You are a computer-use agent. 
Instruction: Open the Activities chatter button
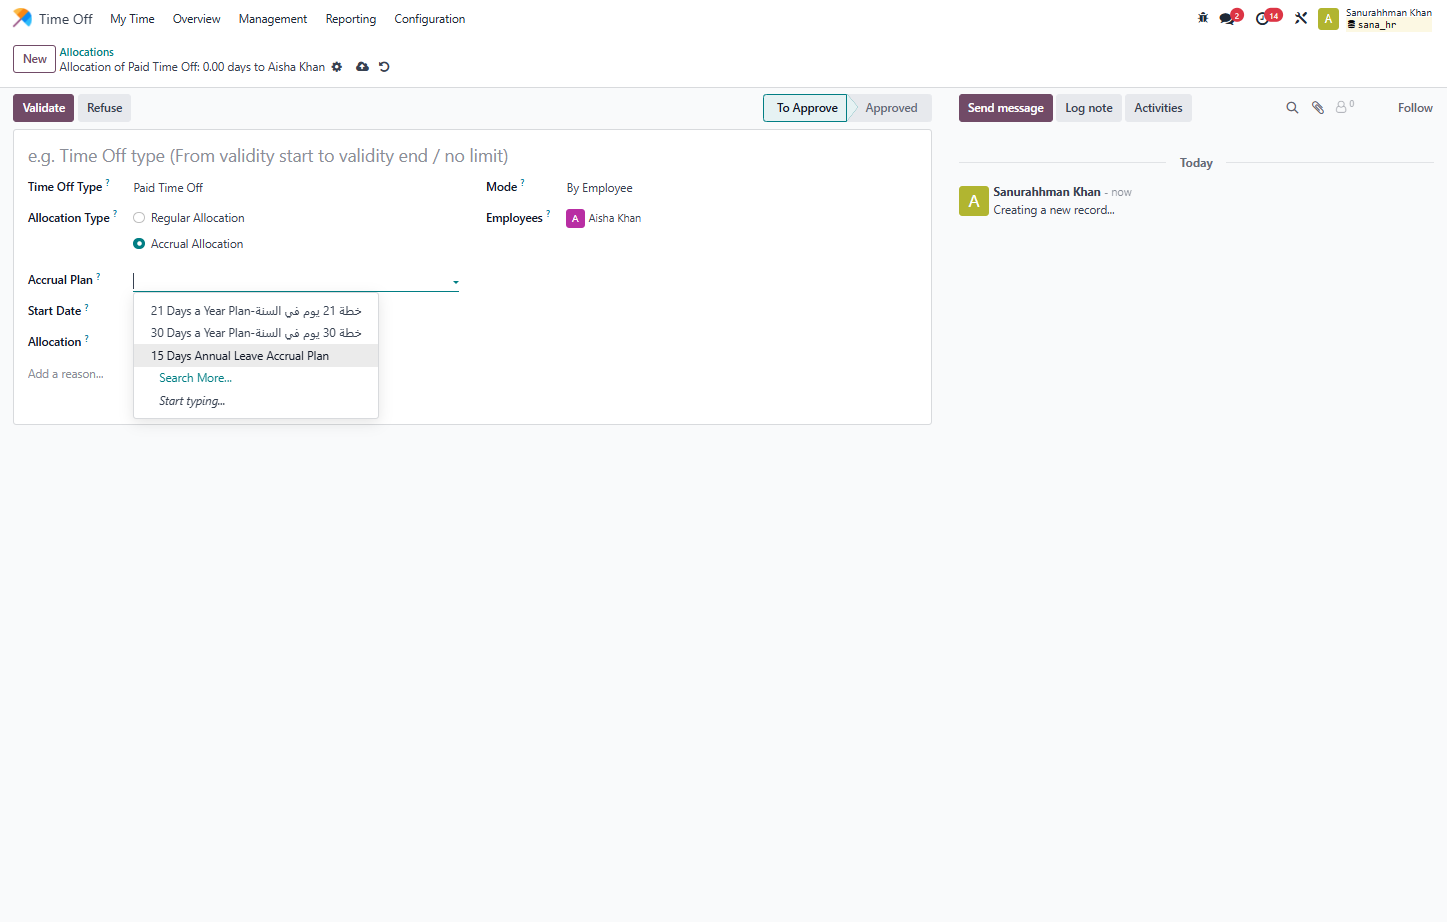[x=1158, y=108]
